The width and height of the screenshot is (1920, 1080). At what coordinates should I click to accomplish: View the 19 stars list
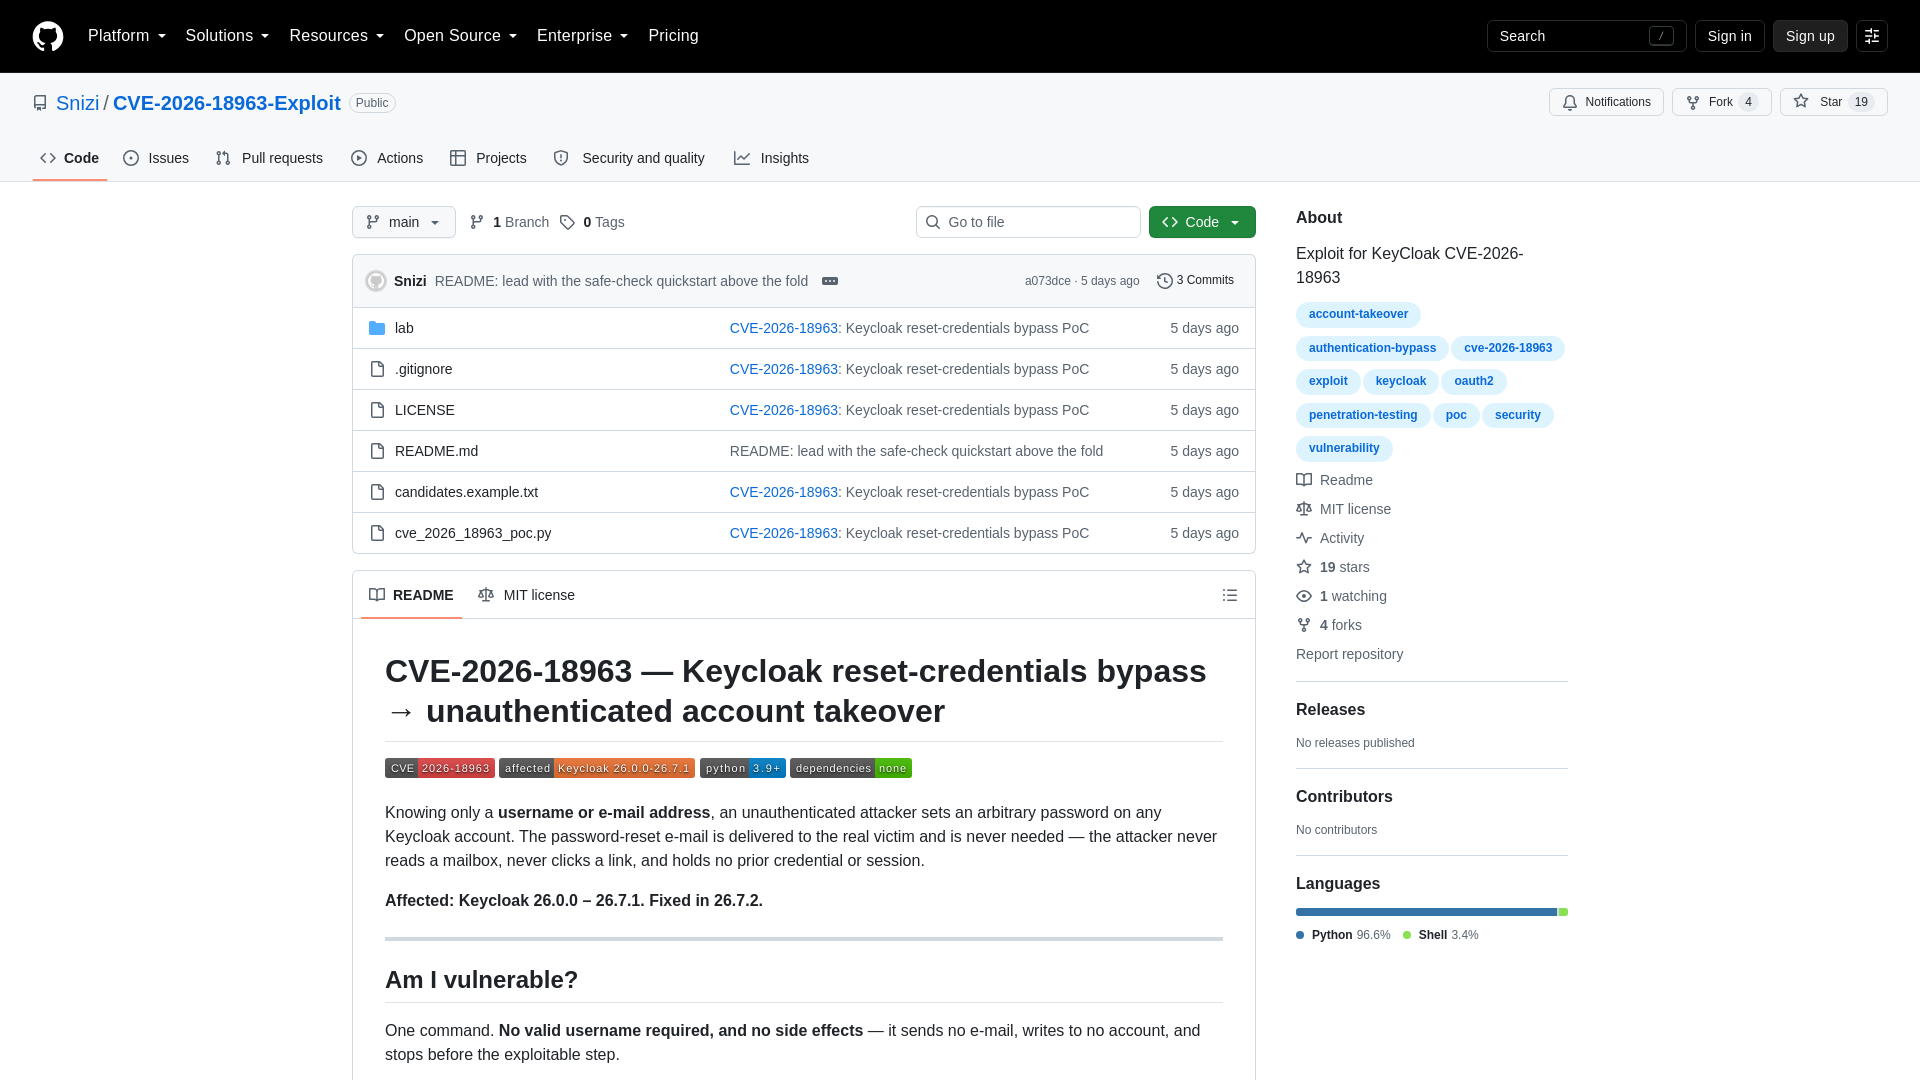point(1333,567)
